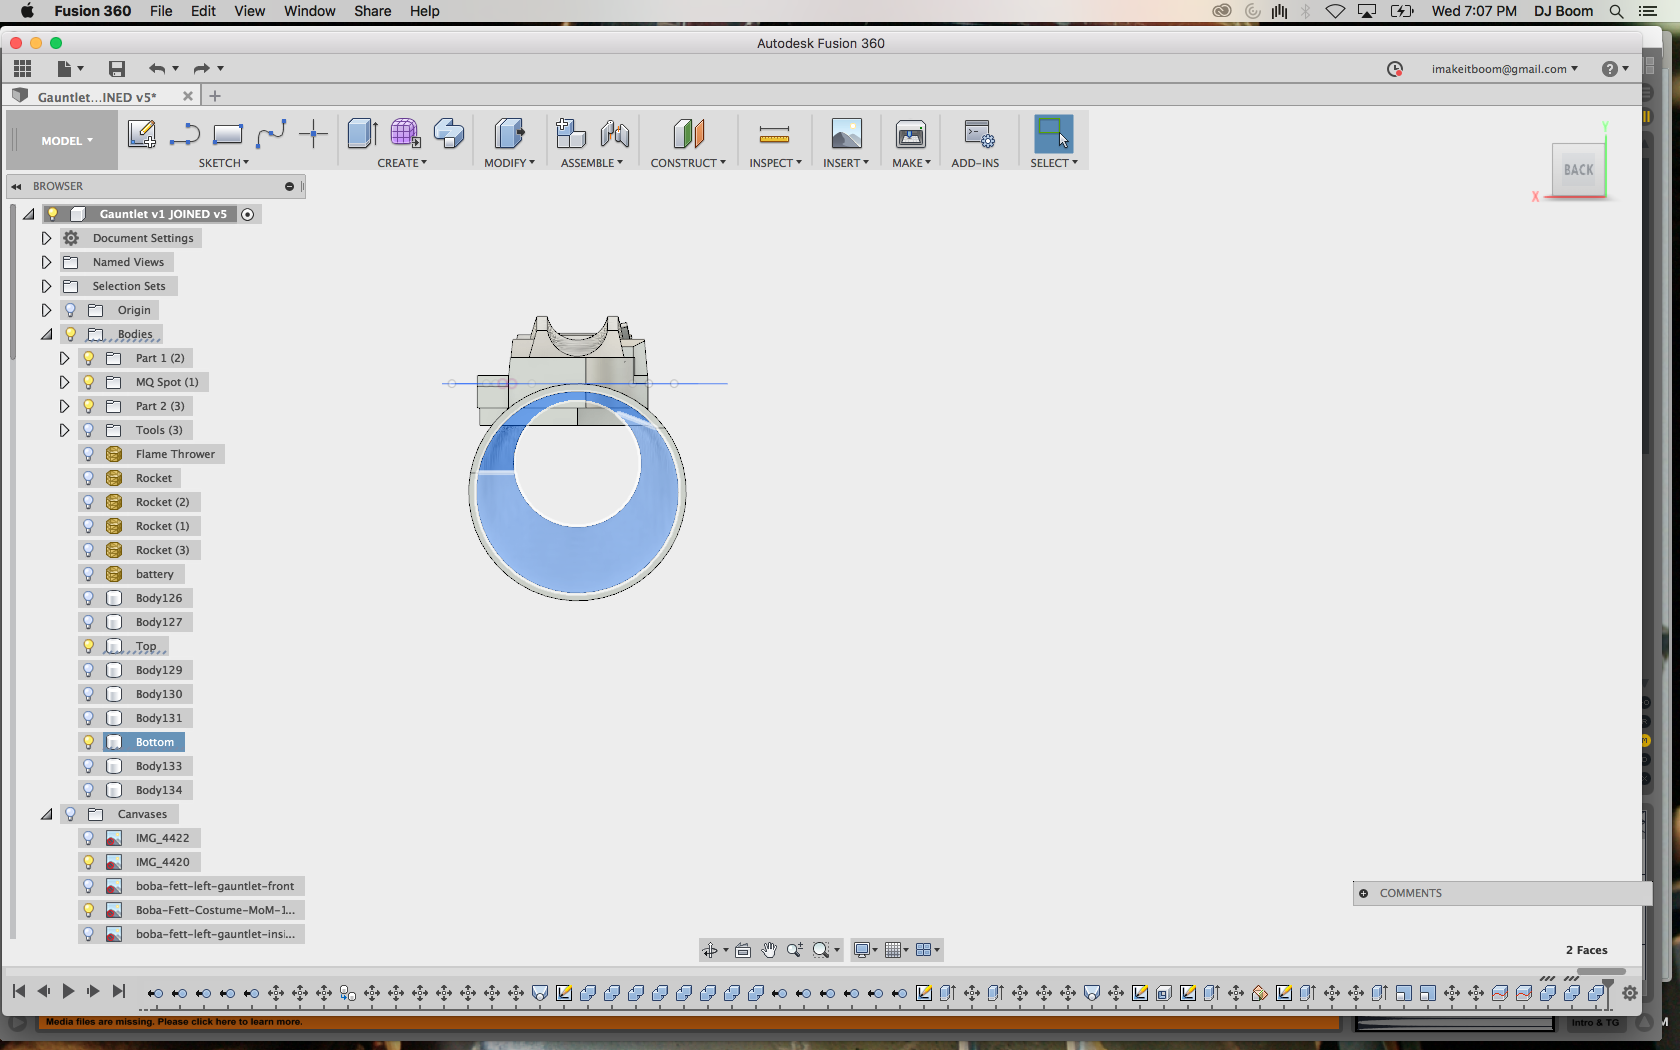This screenshot has height=1050, width=1680.
Task: Expand the Document Settings node
Action: coord(46,238)
